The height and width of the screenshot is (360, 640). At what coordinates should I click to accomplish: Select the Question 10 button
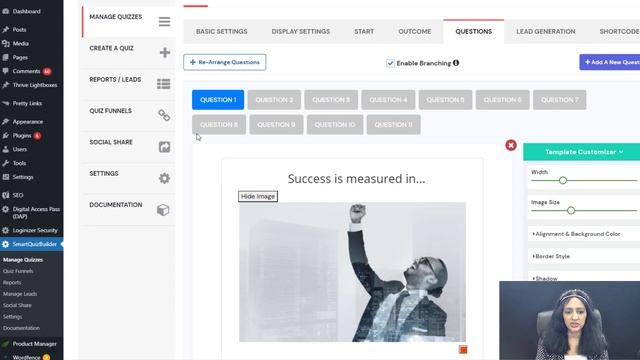335,124
